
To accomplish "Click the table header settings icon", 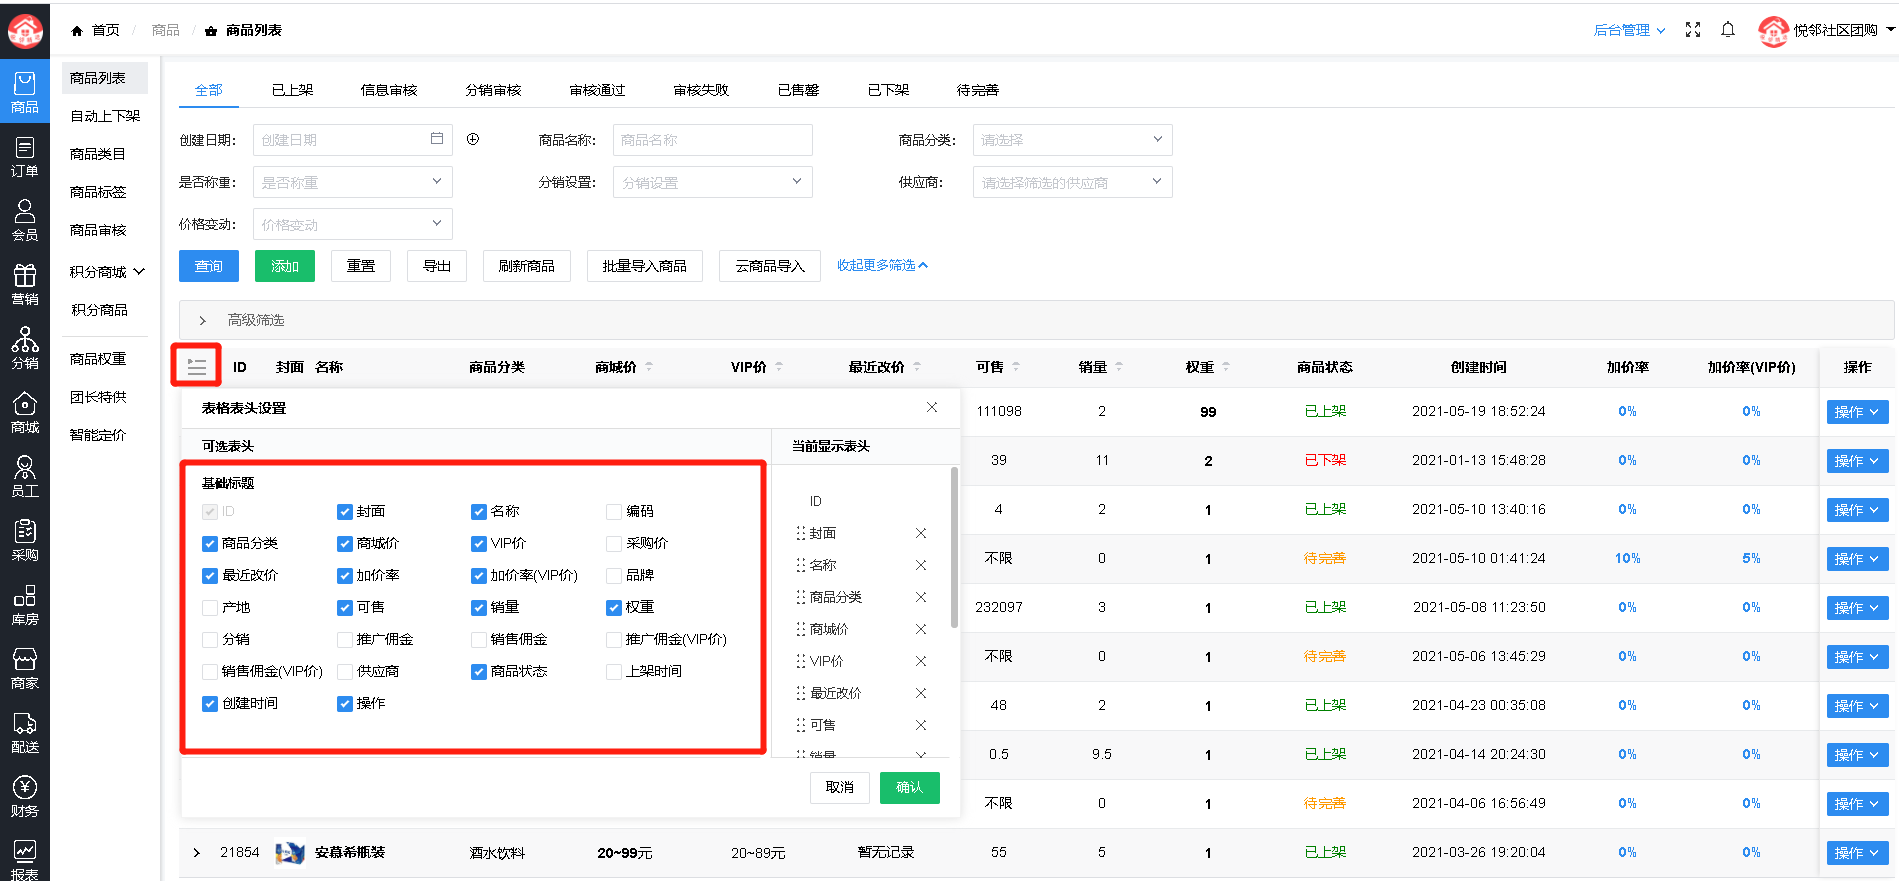I will pyautogui.click(x=197, y=367).
